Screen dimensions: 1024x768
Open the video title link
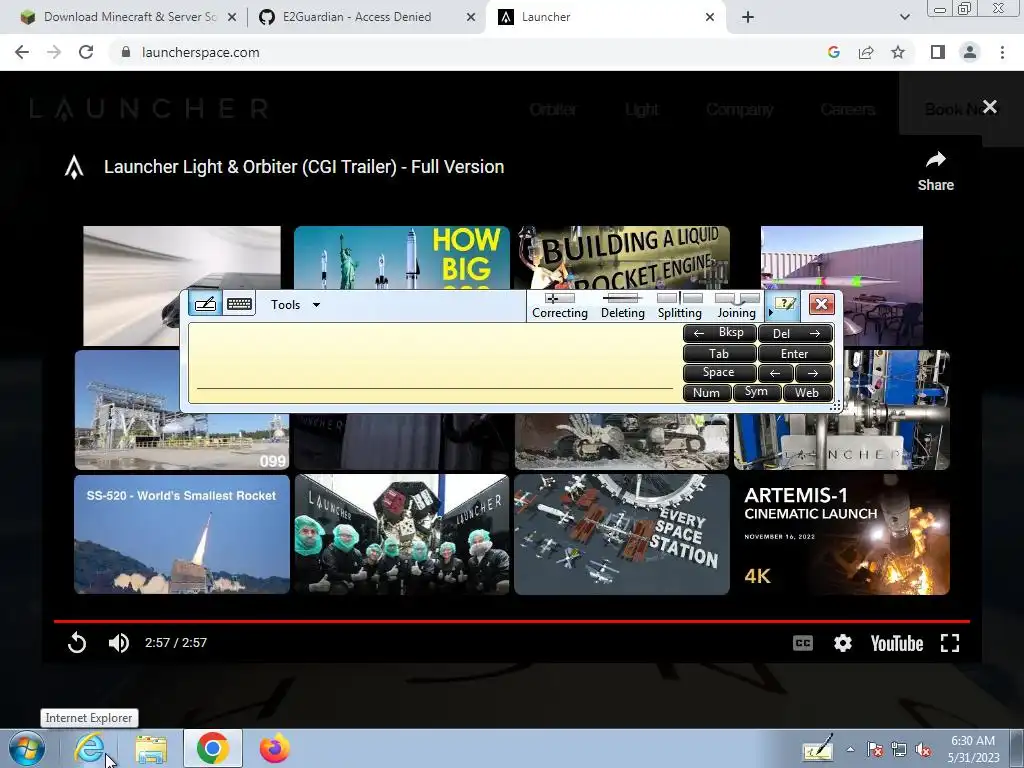click(x=304, y=167)
